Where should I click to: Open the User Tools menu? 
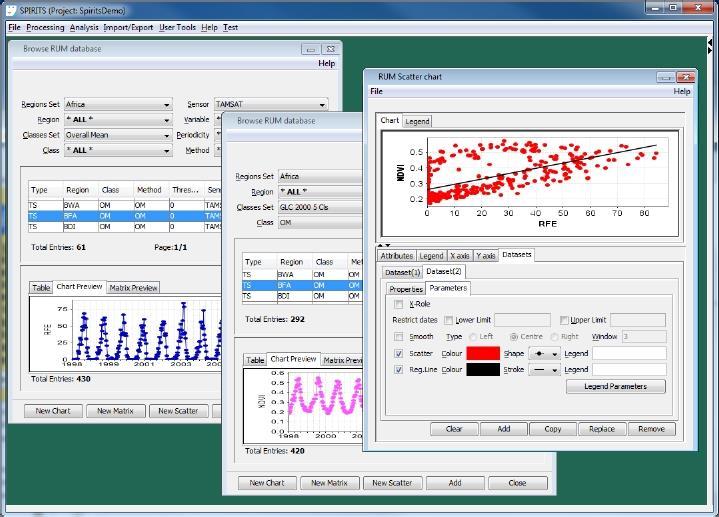(x=177, y=27)
